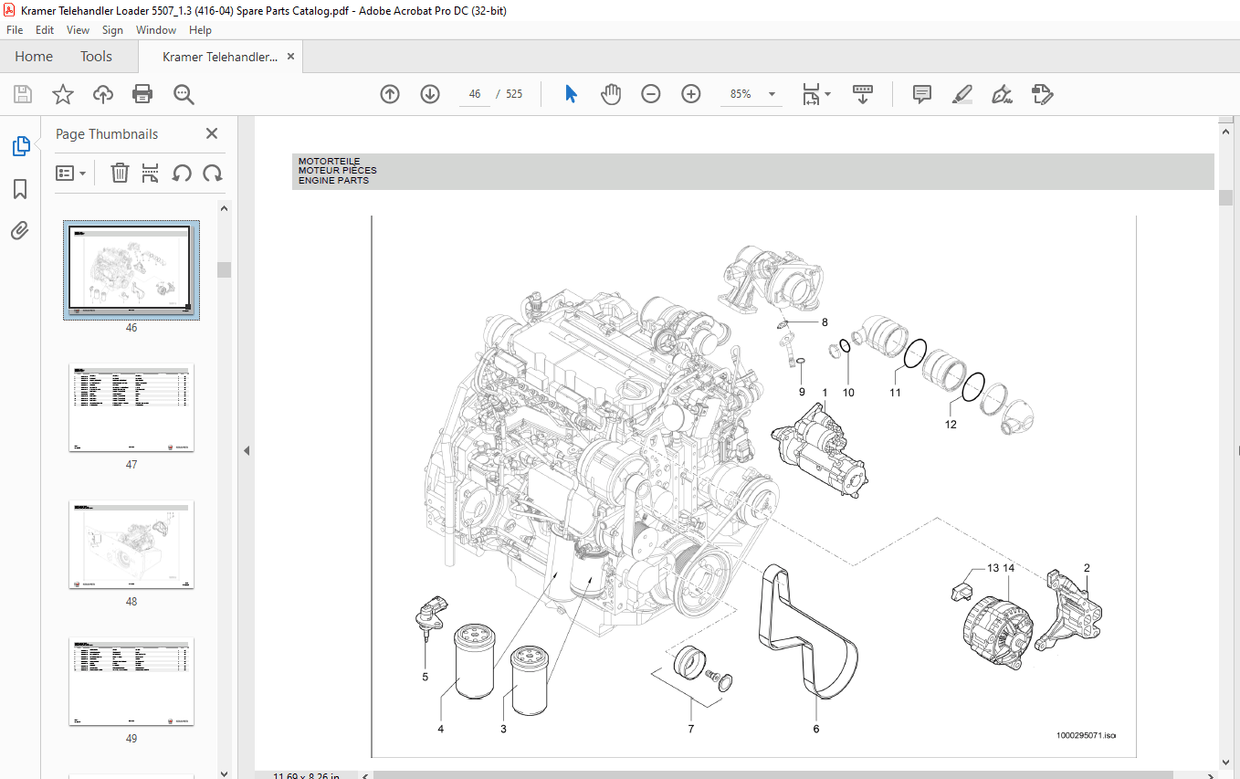This screenshot has width=1240, height=779.
Task: Select the Hand tool
Action: click(610, 93)
